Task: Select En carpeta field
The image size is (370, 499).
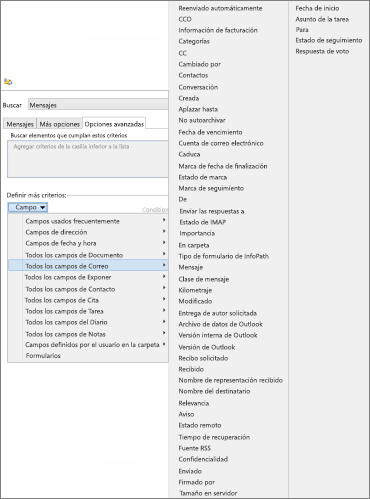Action: tap(194, 245)
